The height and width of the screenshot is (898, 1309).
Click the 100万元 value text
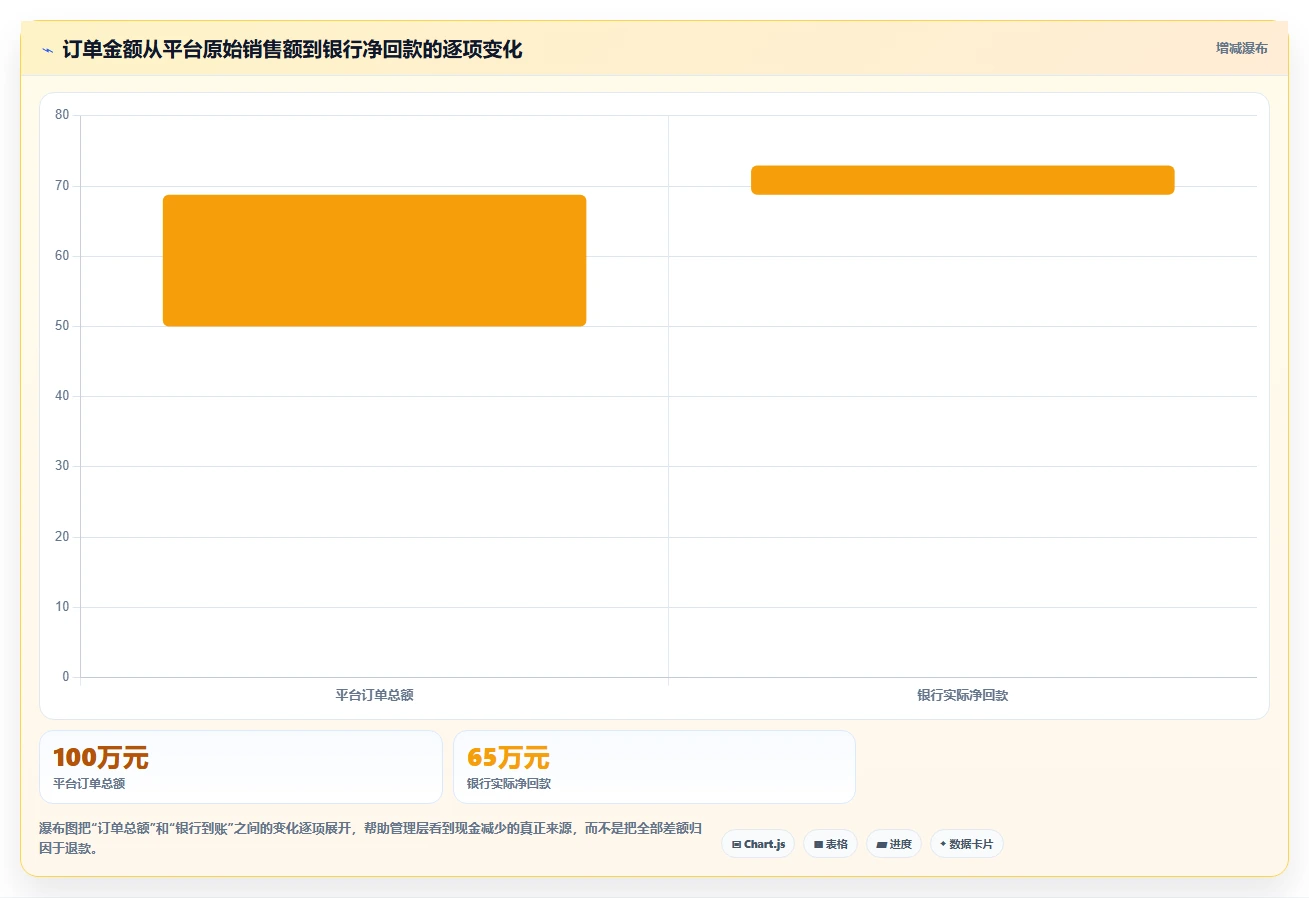100,758
